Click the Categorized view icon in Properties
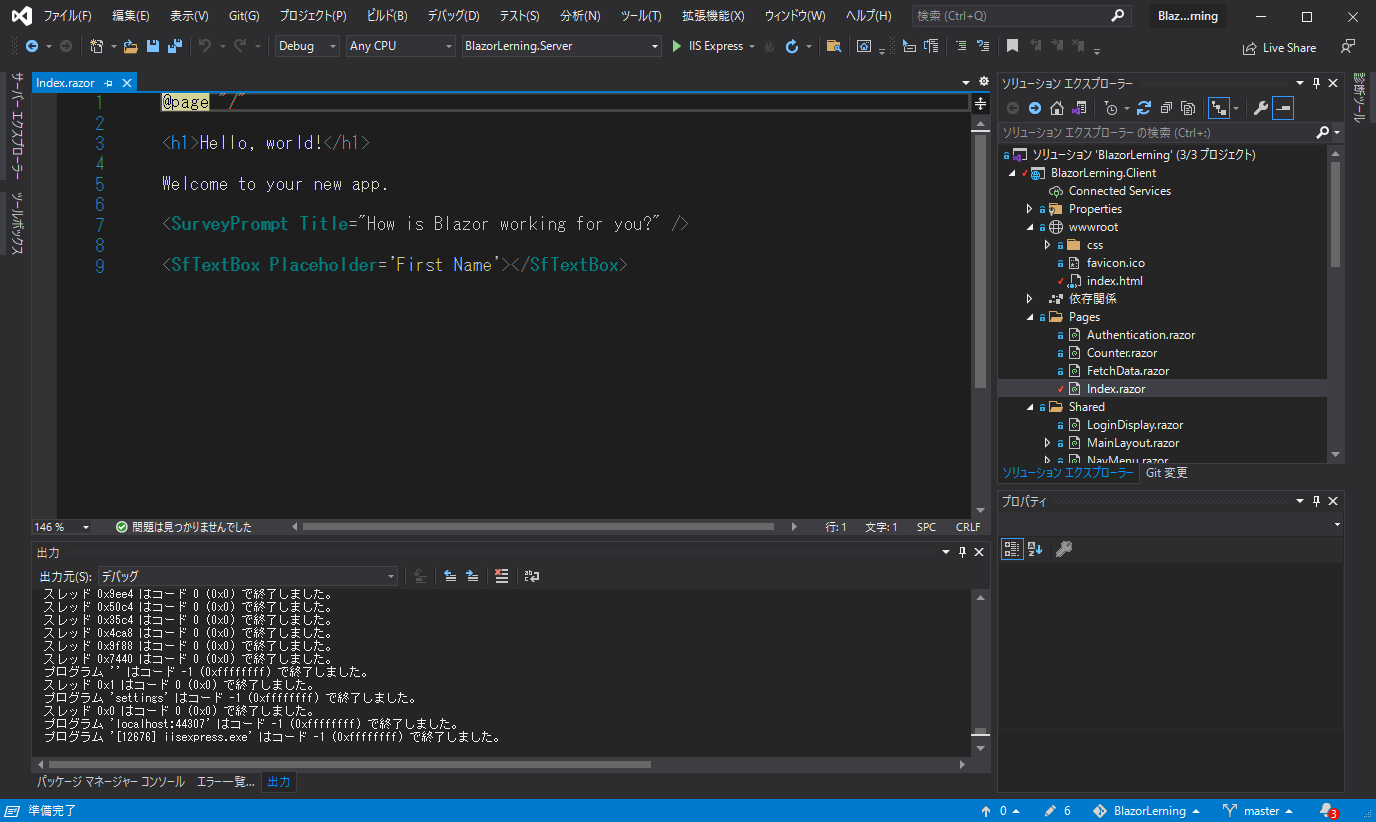This screenshot has width=1376, height=822. [1012, 548]
